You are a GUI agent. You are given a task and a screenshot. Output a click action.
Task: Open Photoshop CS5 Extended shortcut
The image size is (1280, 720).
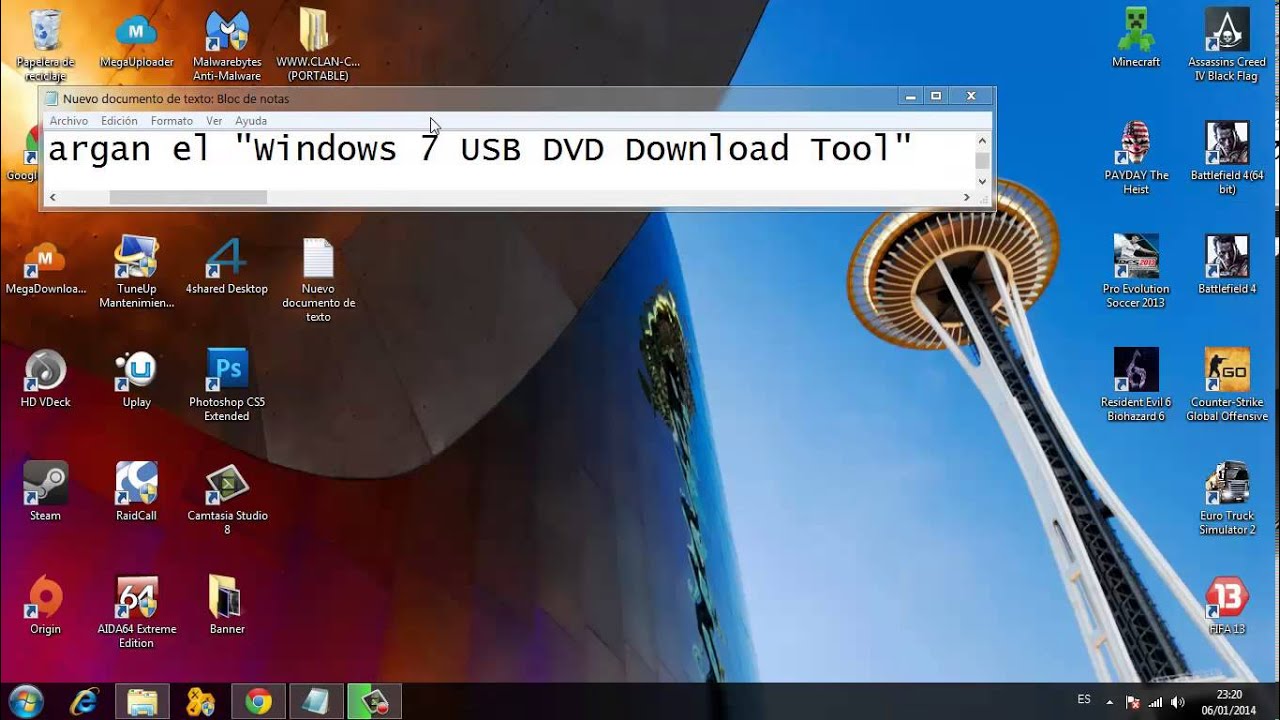pos(227,385)
